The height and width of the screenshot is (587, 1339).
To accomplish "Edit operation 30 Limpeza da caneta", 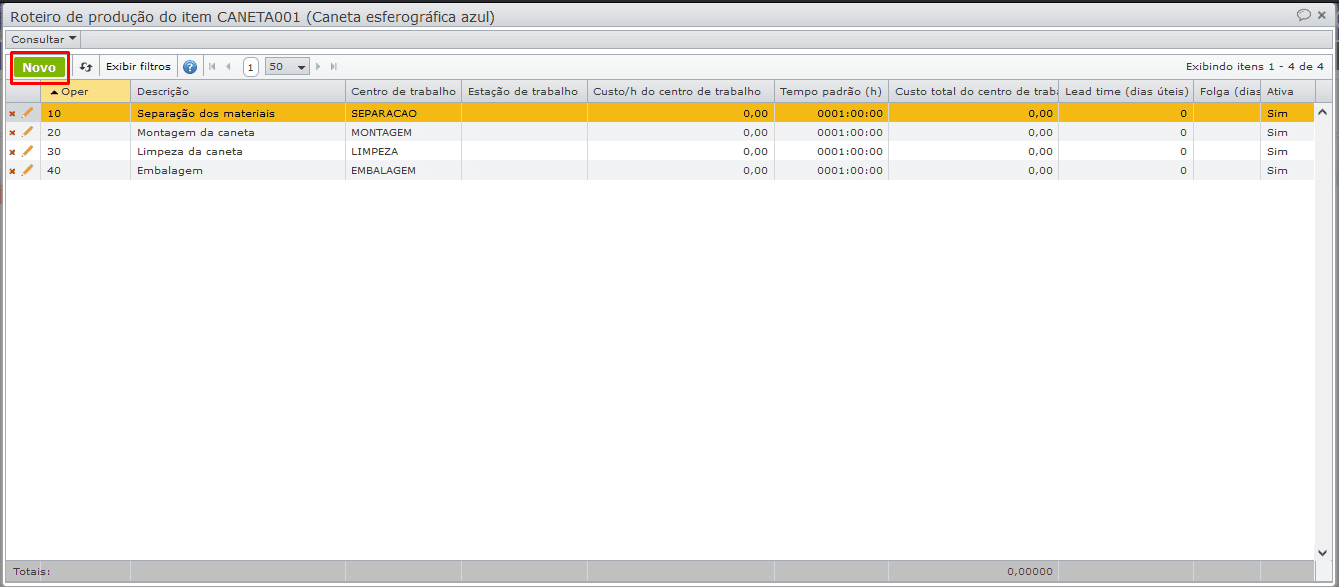I will (28, 151).
